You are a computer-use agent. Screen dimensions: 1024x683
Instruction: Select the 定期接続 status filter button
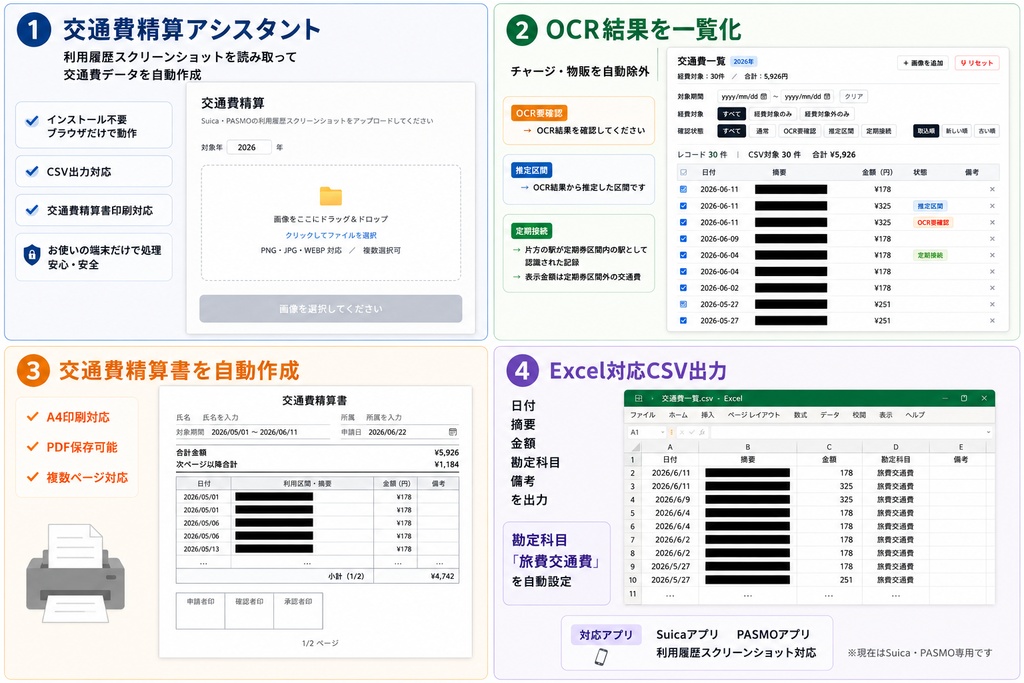[x=878, y=131]
